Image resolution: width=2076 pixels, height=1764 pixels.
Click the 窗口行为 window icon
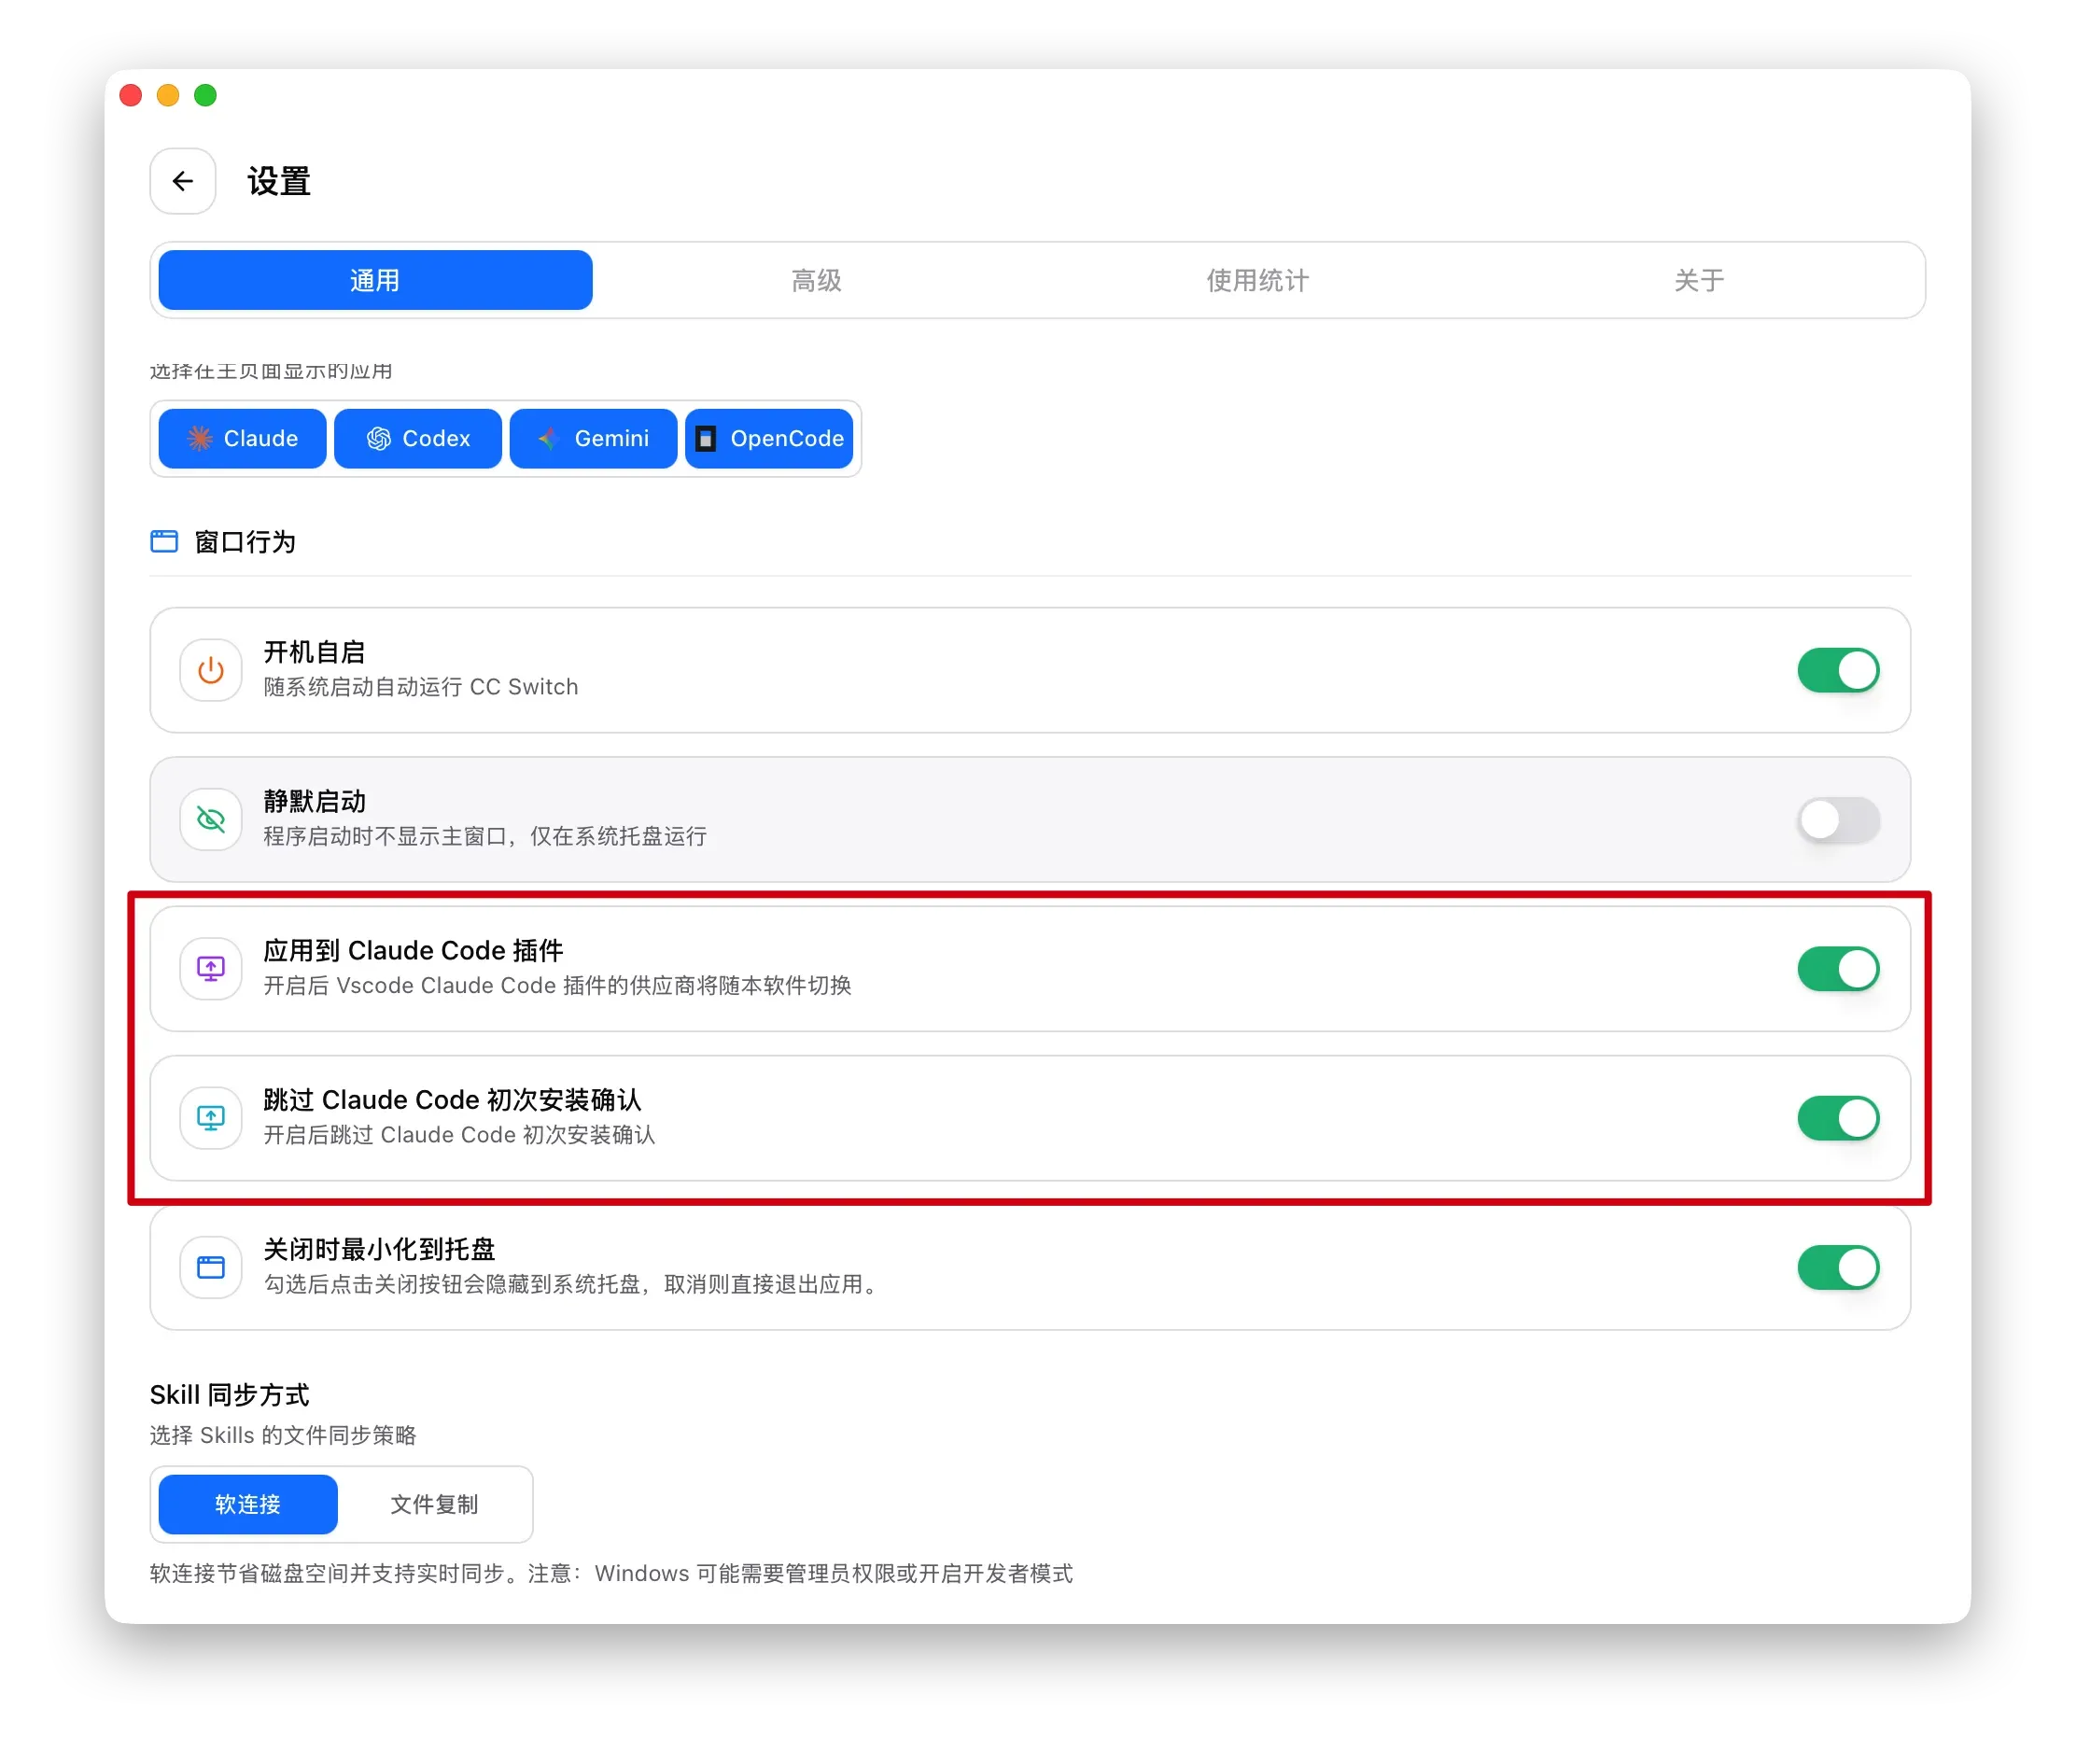click(x=164, y=541)
